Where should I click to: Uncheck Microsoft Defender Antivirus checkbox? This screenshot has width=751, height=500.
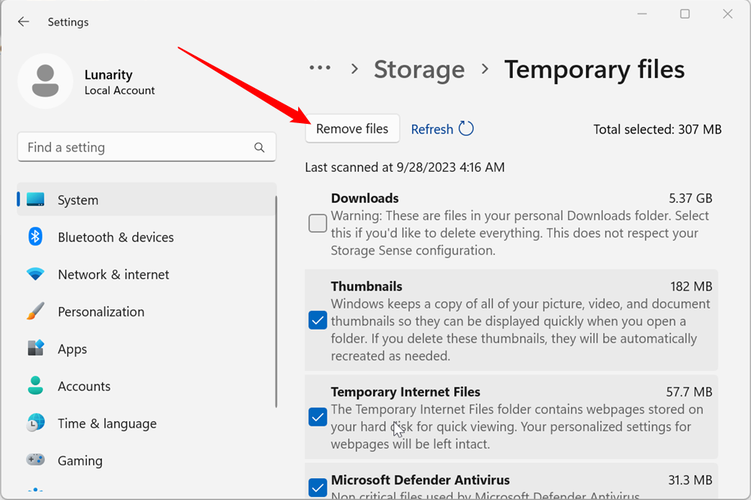tap(317, 487)
